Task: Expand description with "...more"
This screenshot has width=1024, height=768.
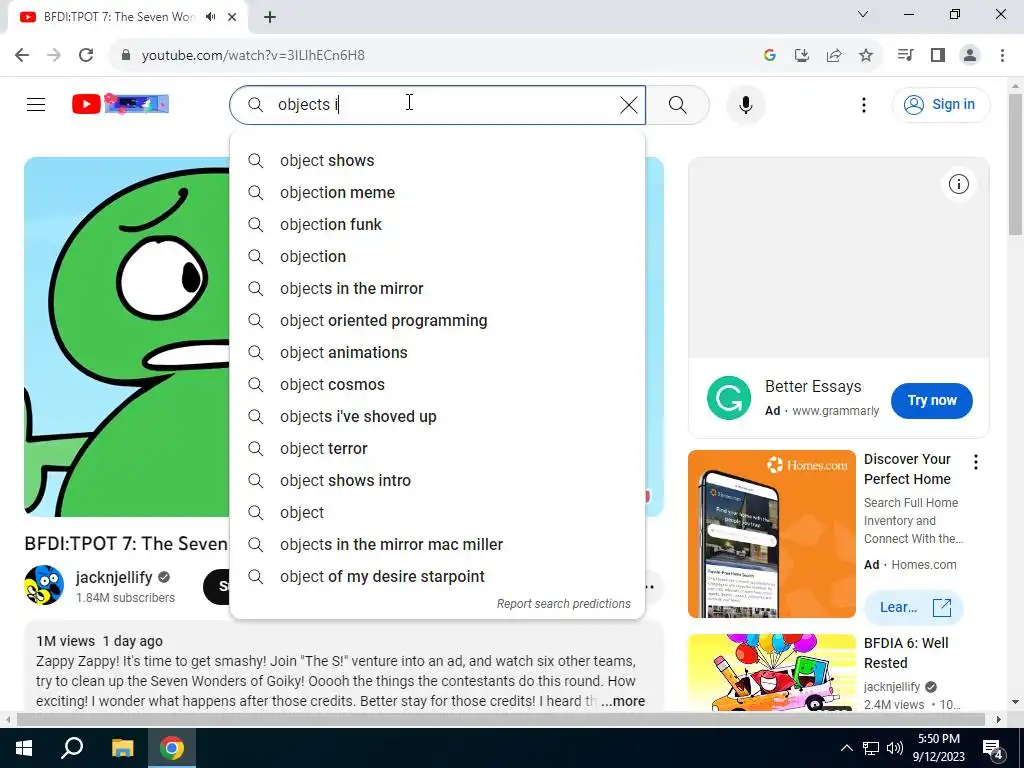Action: coord(622,701)
